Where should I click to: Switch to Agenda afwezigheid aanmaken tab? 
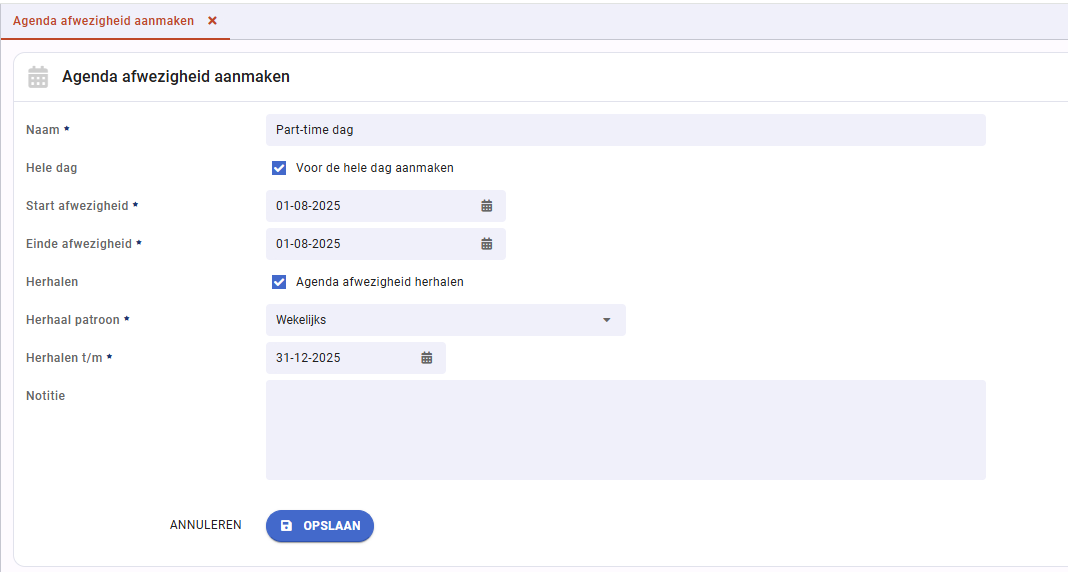pyautogui.click(x=104, y=20)
